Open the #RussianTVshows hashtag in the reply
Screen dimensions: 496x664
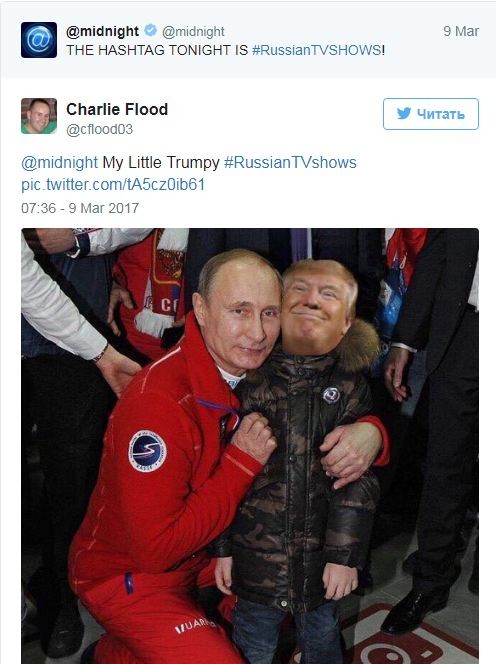tap(290, 163)
